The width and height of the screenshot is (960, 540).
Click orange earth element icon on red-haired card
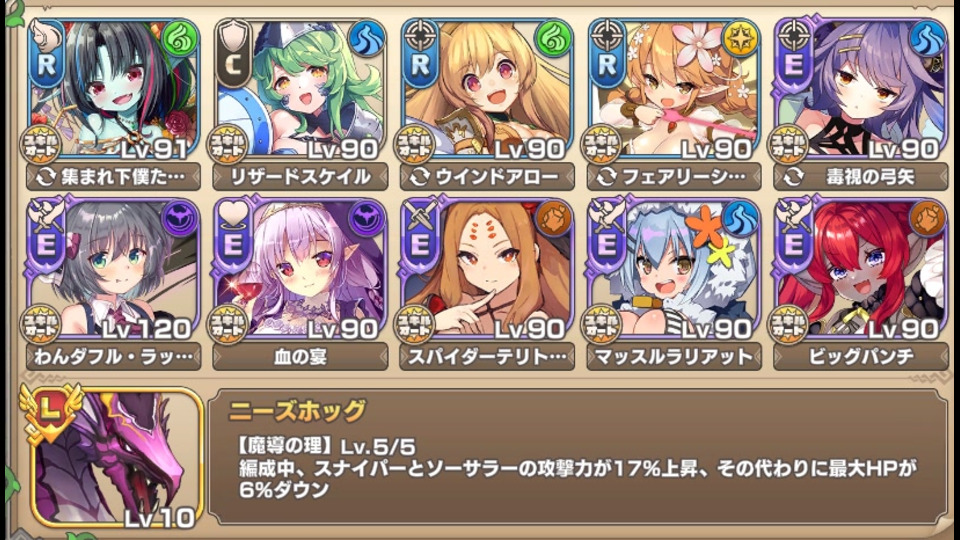(927, 219)
